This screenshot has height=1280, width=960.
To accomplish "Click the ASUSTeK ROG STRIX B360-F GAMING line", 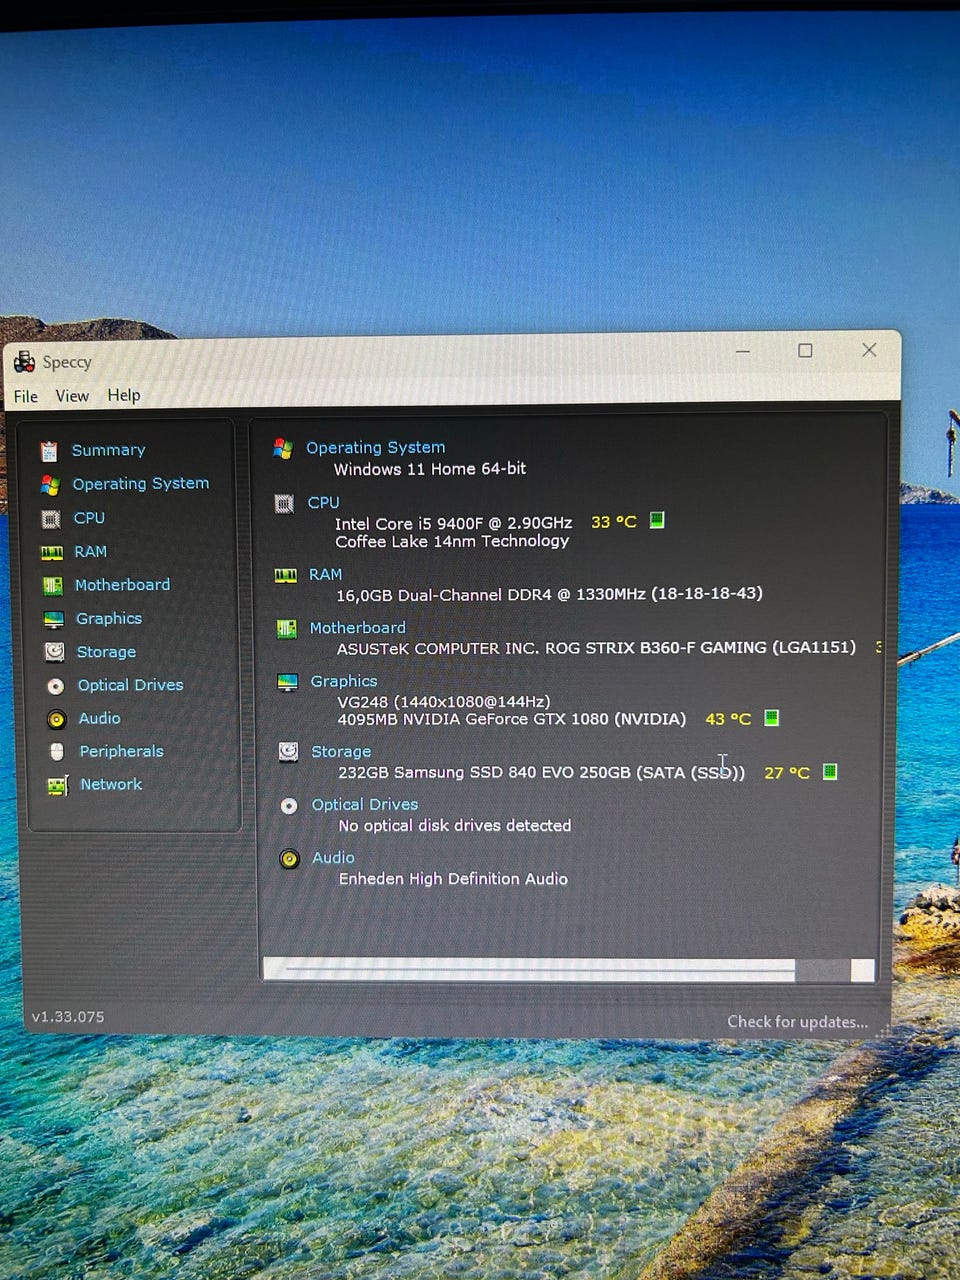I will [596, 648].
